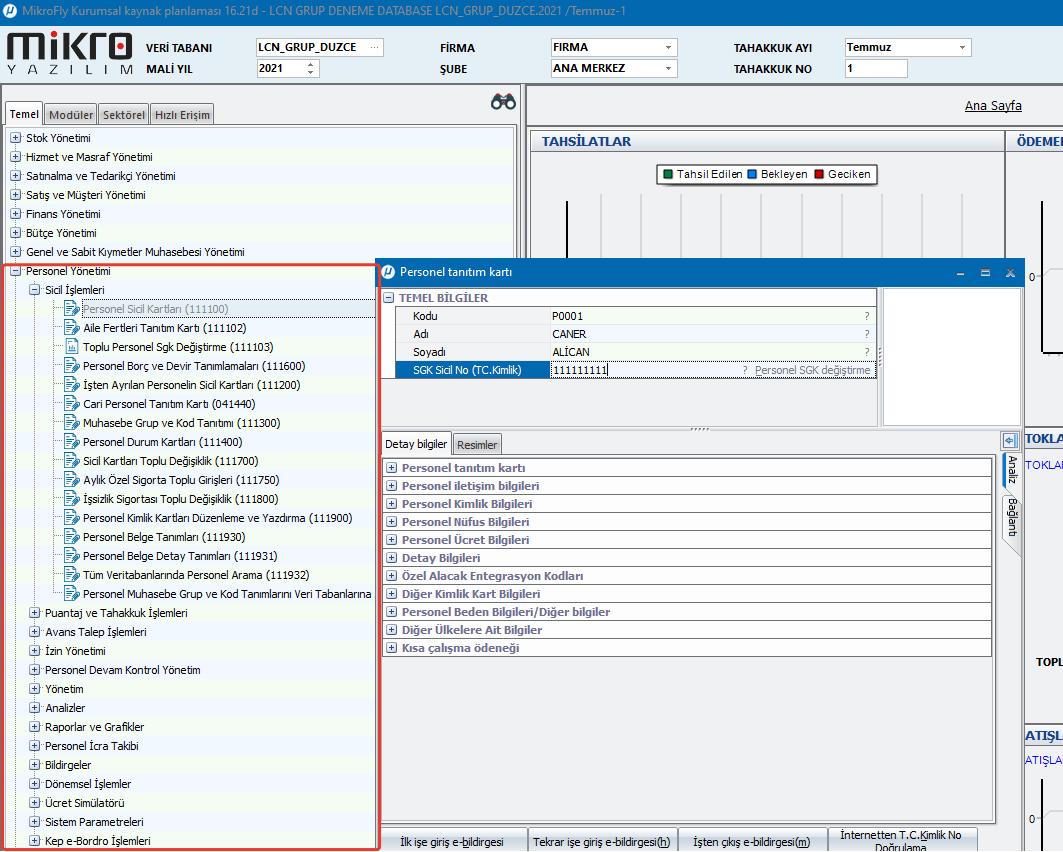Viewport: 1063px width, 852px height.
Task: Collapse the TEMEL BİLGİLER section
Action: pyautogui.click(x=389, y=298)
